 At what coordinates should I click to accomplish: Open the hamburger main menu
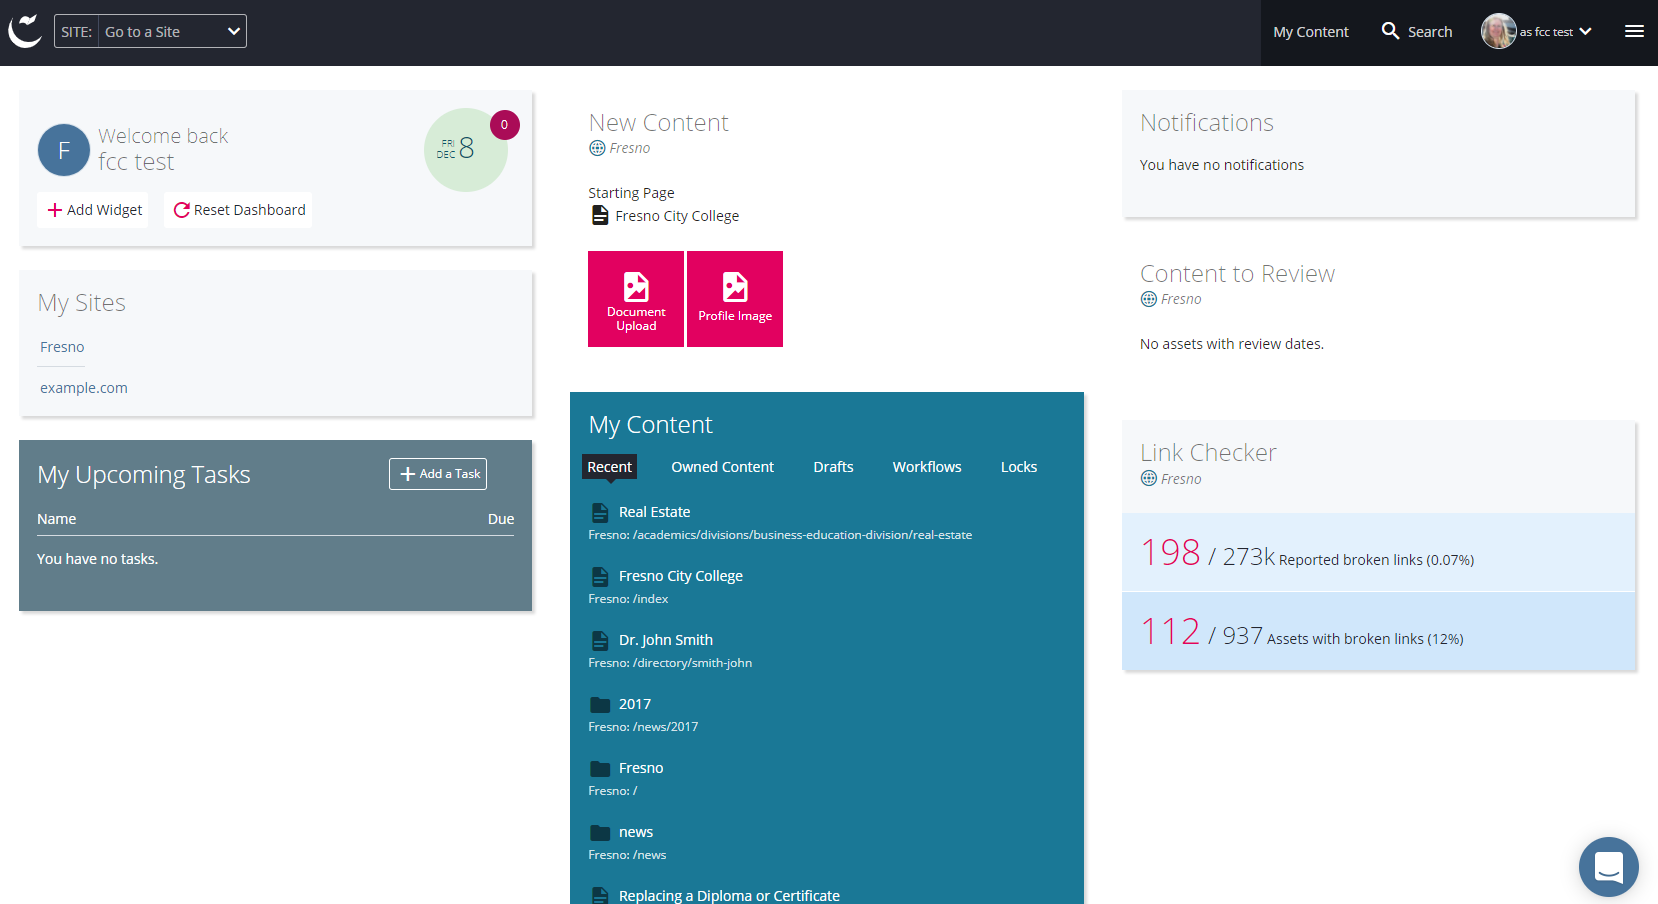[1634, 31]
